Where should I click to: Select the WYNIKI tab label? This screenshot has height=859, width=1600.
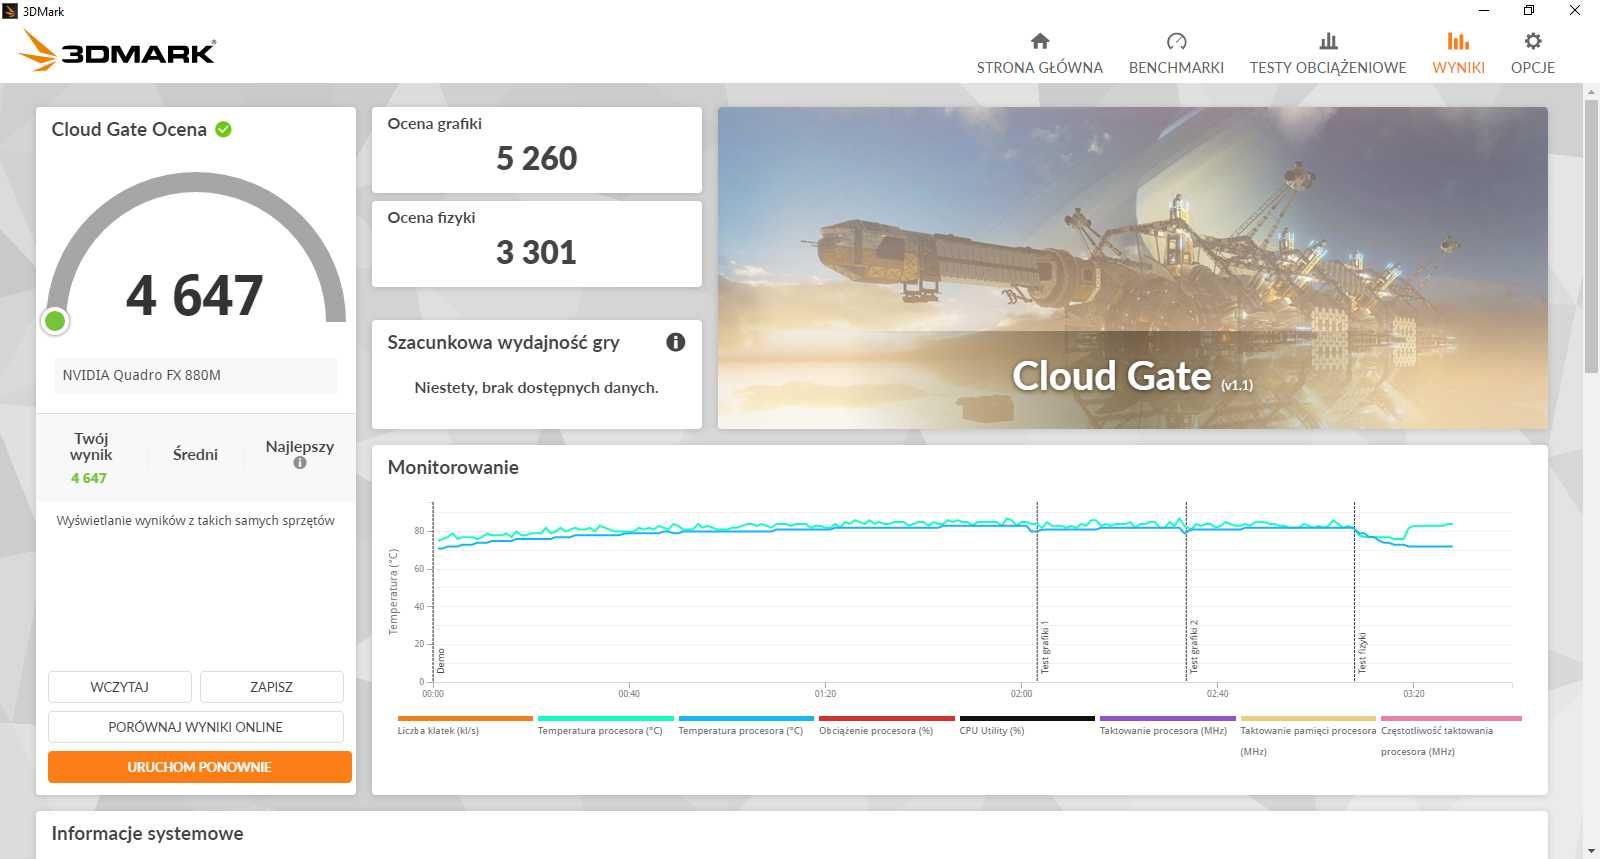click(x=1458, y=68)
